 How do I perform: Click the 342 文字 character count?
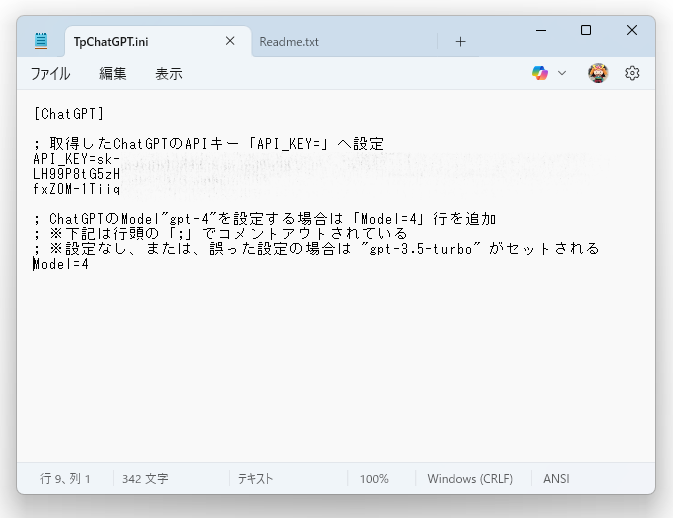(x=145, y=479)
